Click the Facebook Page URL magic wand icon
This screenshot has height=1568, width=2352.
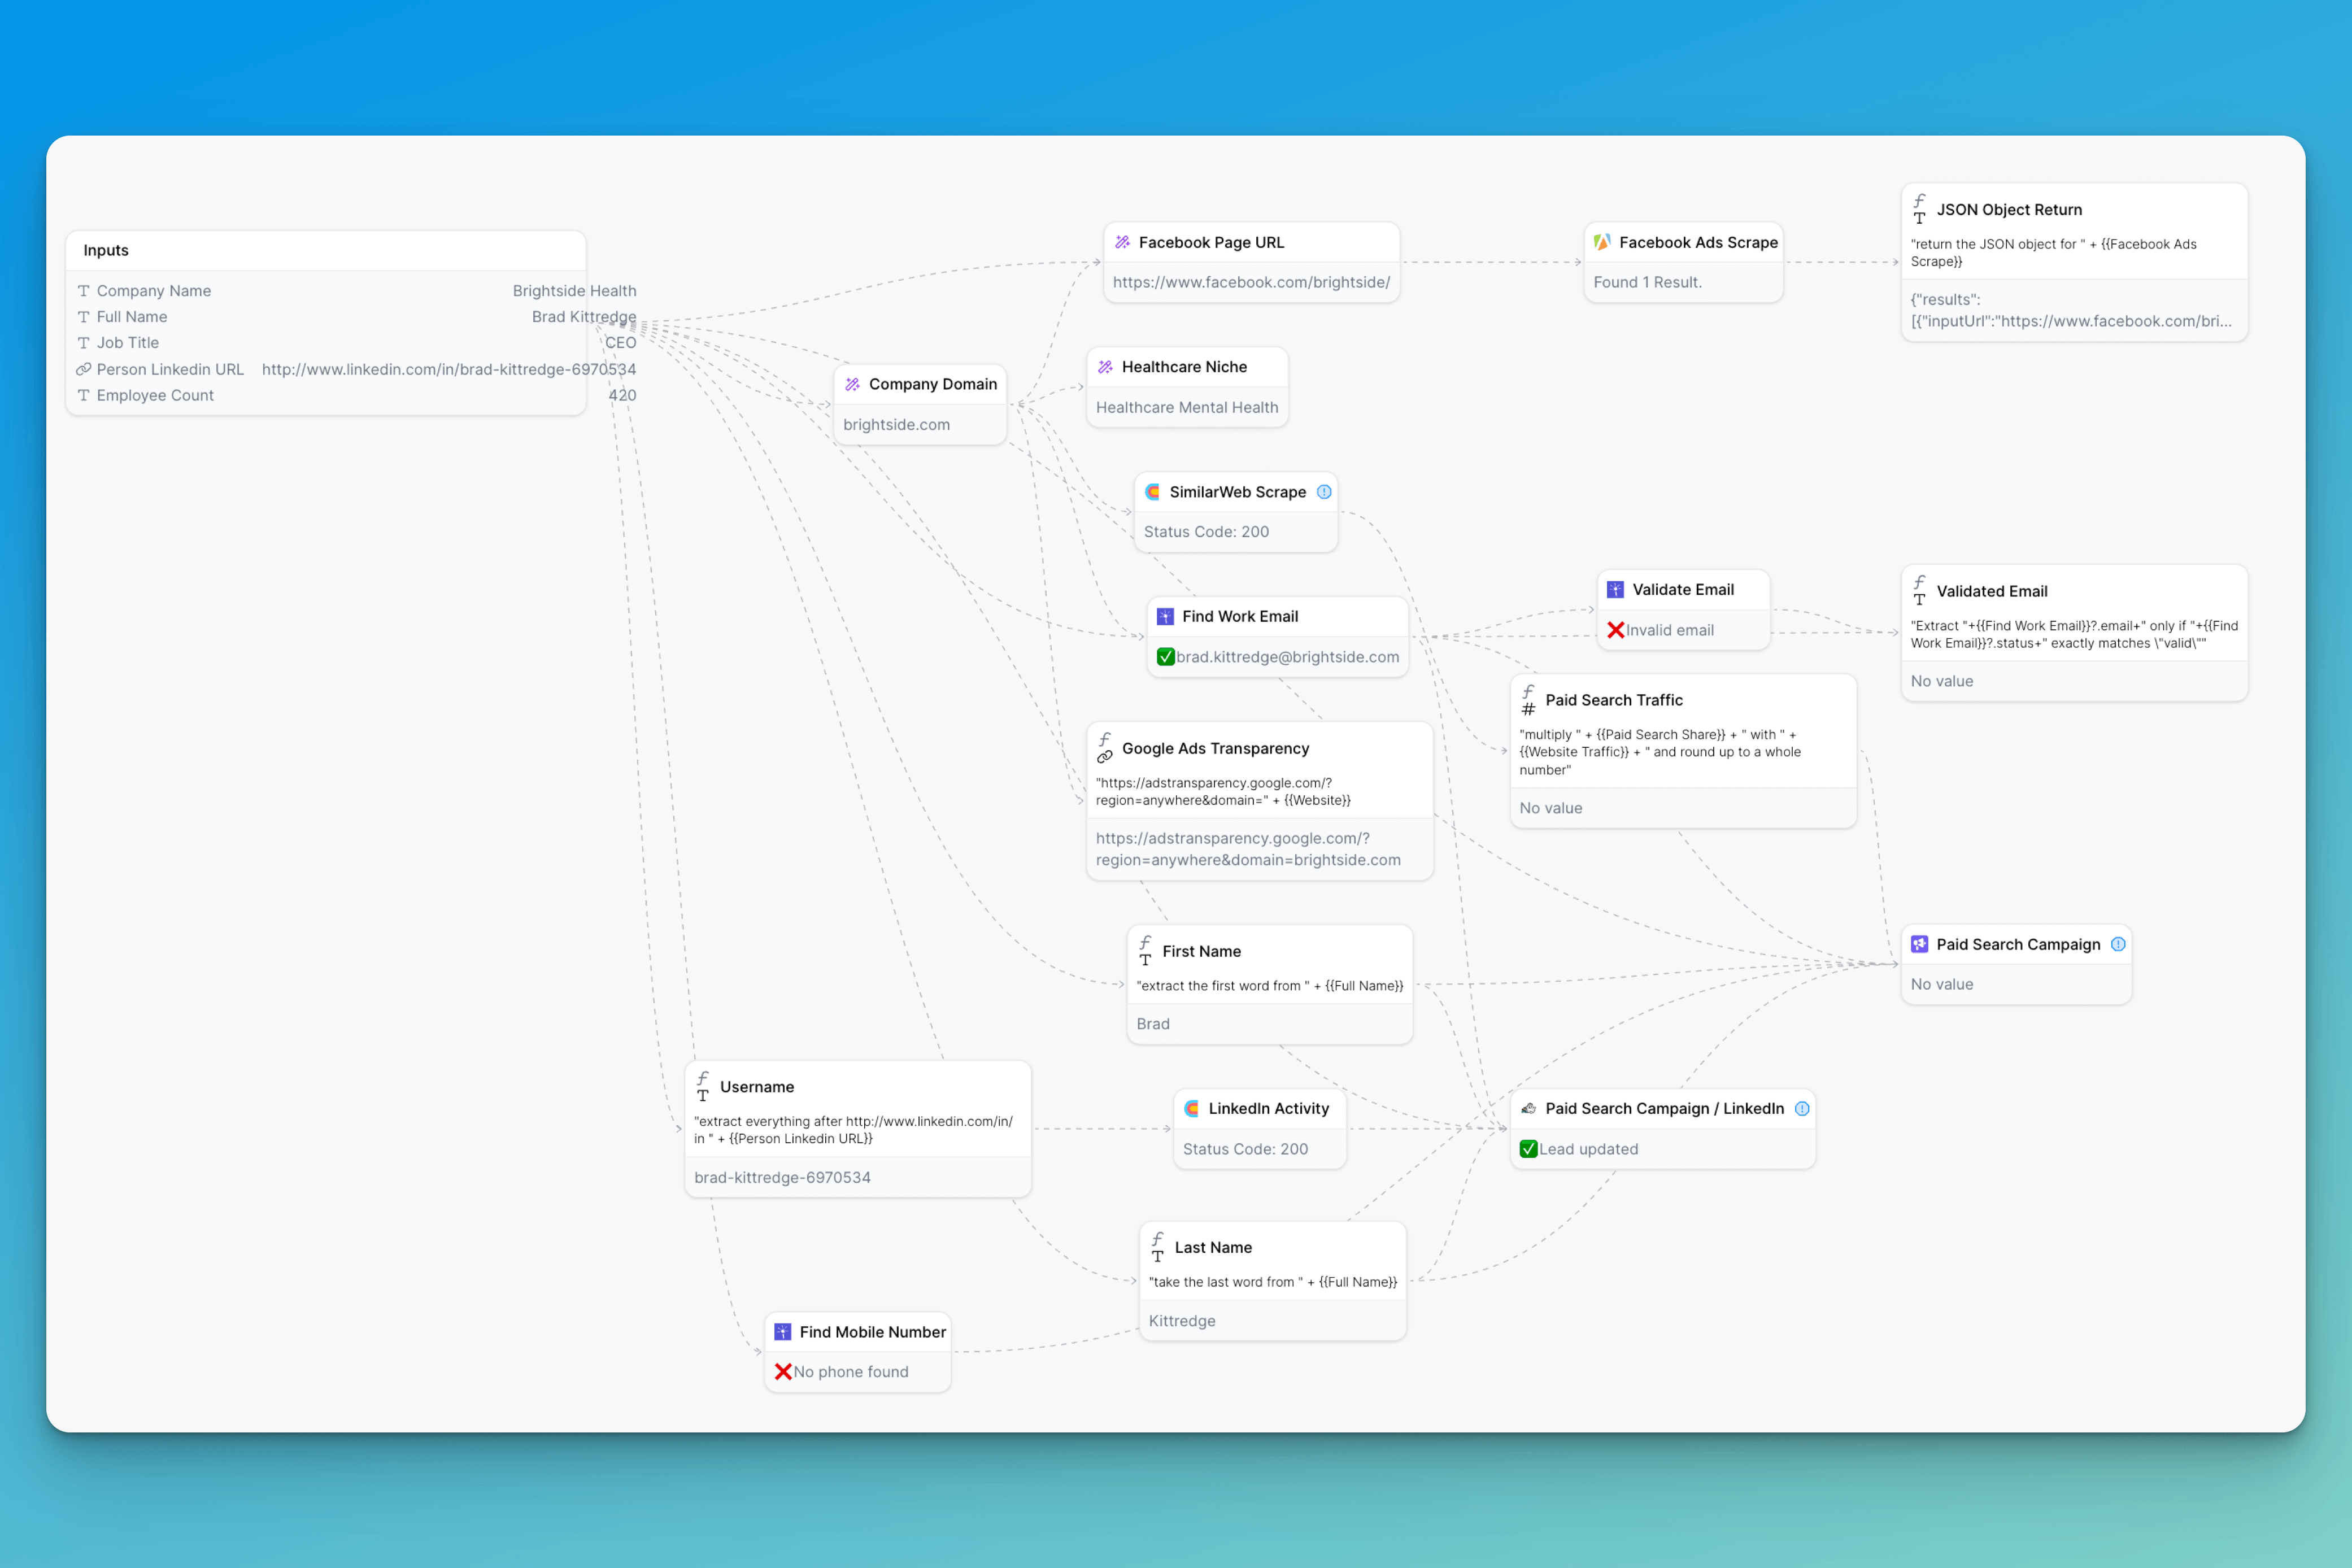[x=1122, y=242]
